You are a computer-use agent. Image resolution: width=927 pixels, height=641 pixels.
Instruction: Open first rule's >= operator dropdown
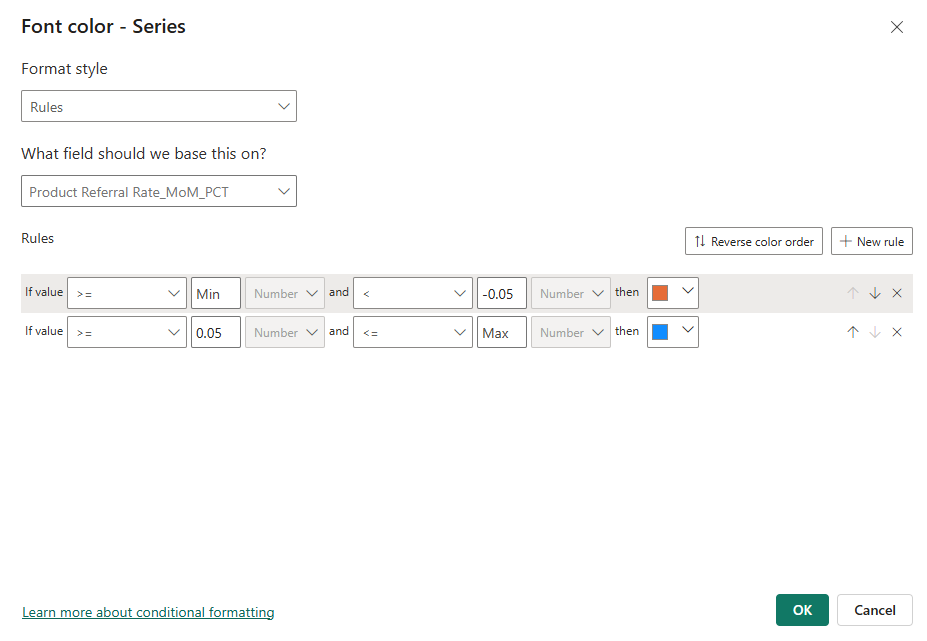(127, 293)
